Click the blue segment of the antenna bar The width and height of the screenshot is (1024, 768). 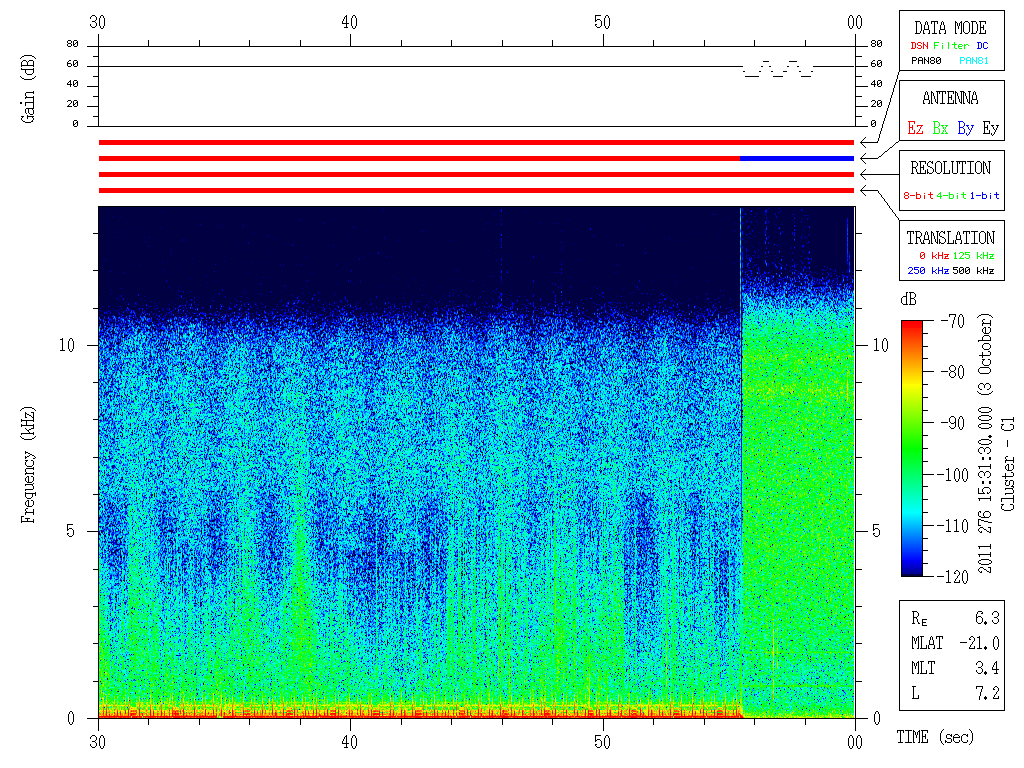tap(797, 159)
